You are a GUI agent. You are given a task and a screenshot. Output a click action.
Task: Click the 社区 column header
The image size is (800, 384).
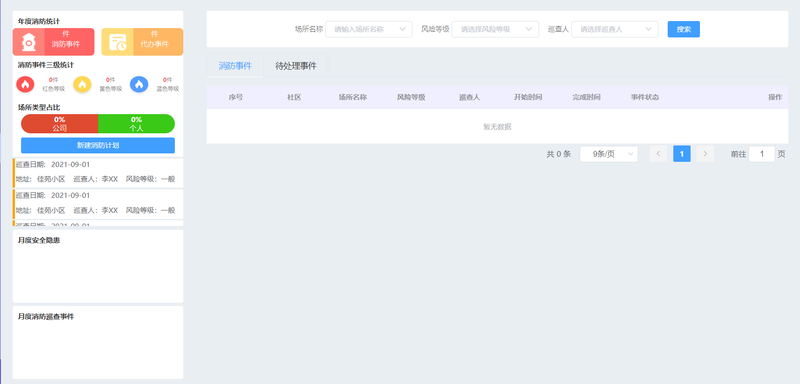[294, 97]
